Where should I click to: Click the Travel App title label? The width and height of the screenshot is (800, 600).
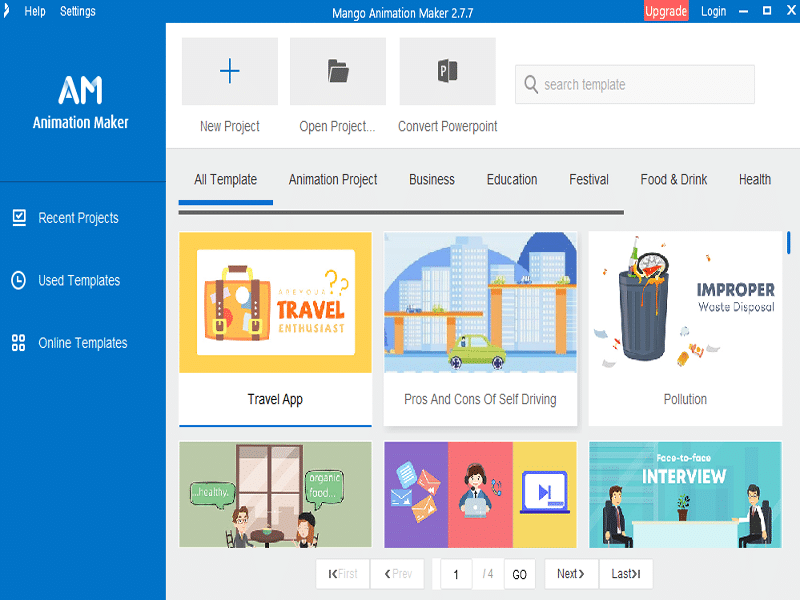275,399
